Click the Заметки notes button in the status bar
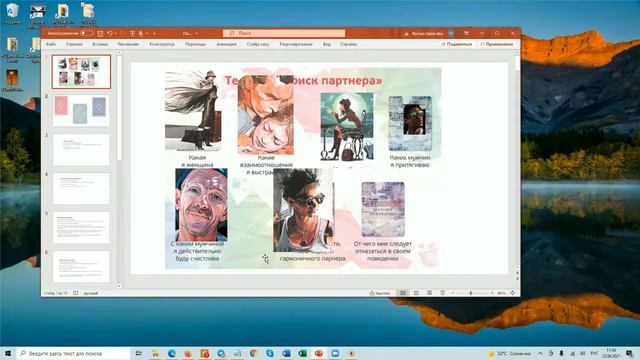The height and width of the screenshot is (360, 640). pos(380,293)
